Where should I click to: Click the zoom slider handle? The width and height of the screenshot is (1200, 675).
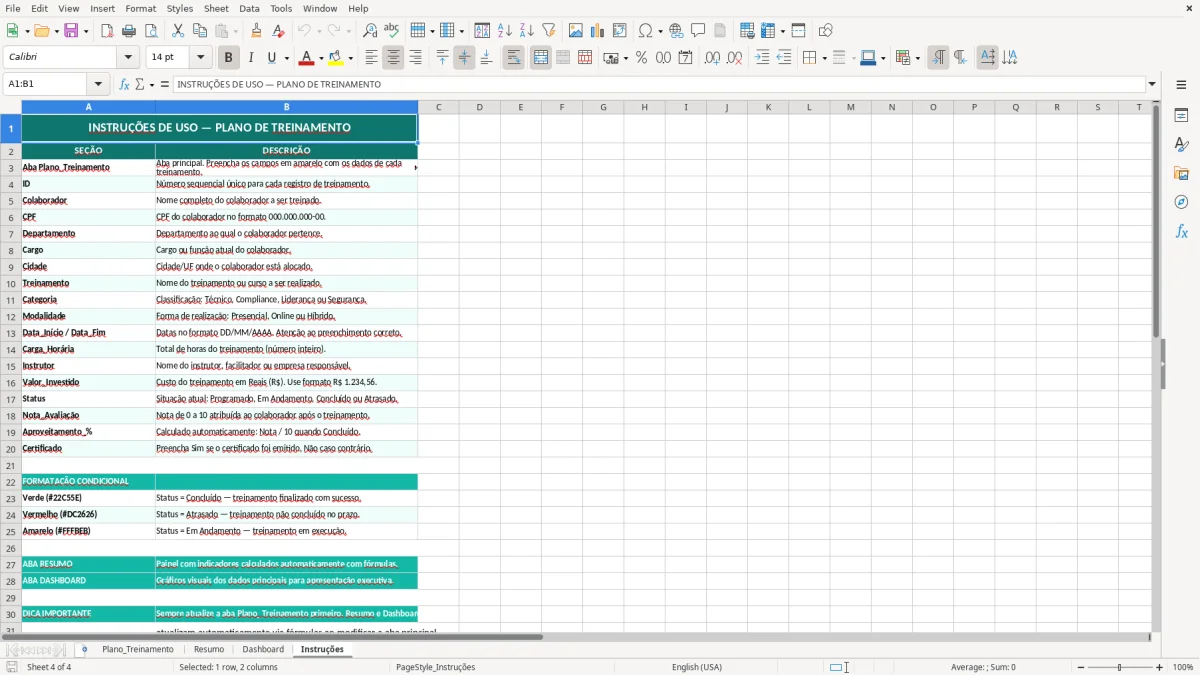1120,667
